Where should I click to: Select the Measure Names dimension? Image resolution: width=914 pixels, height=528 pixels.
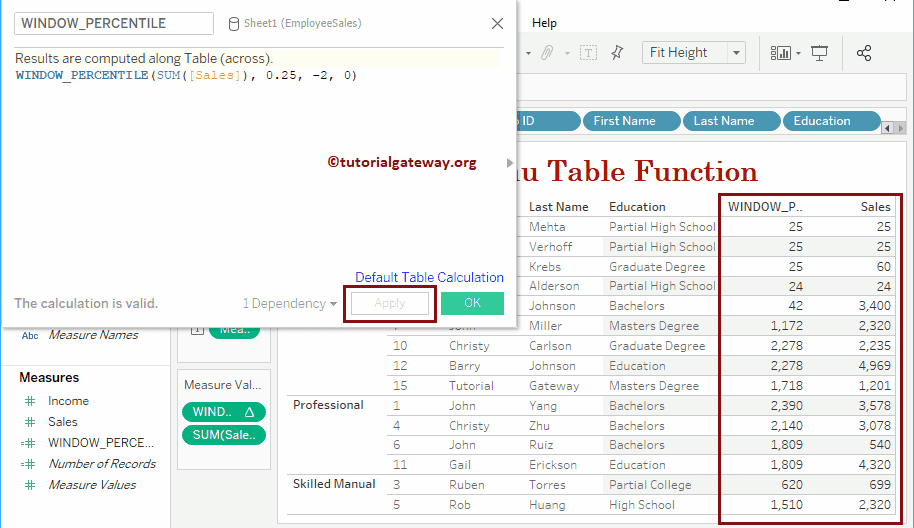tap(93, 335)
